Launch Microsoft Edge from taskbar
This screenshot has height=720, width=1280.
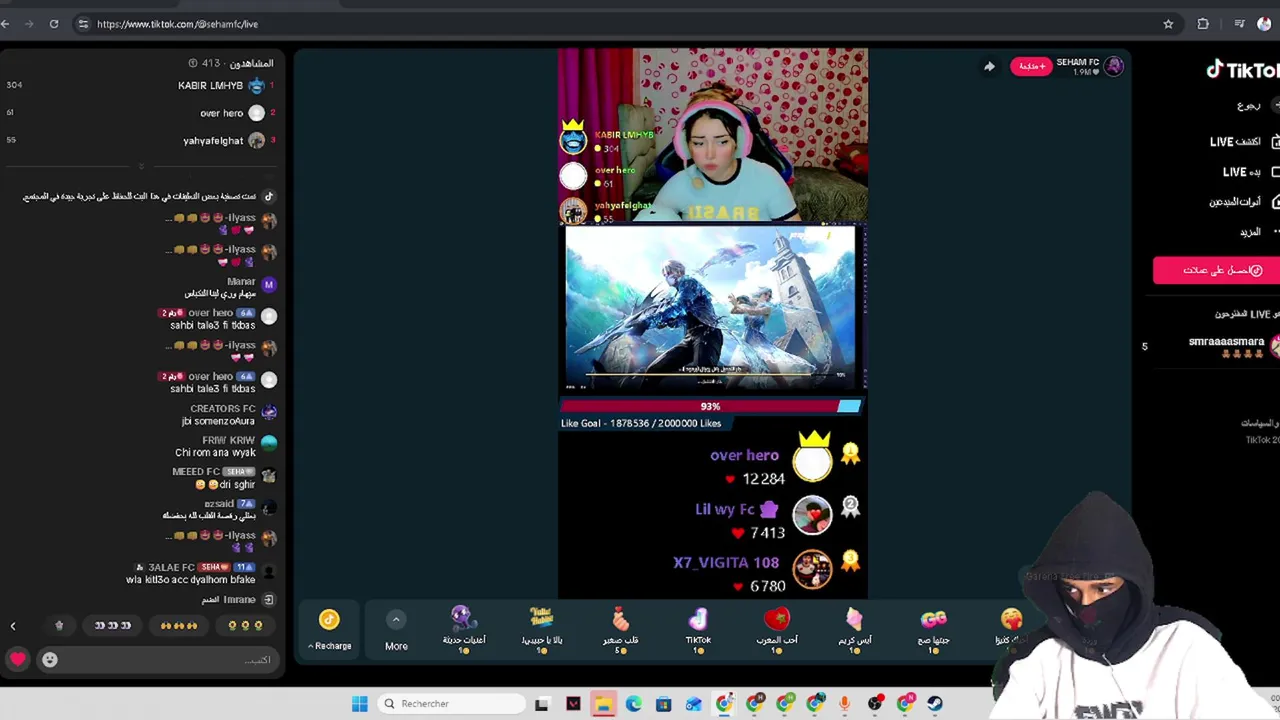click(x=634, y=703)
